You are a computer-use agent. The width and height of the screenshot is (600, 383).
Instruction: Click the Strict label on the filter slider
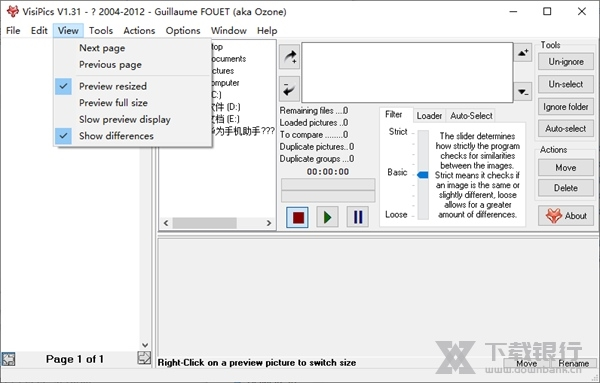[398, 132]
